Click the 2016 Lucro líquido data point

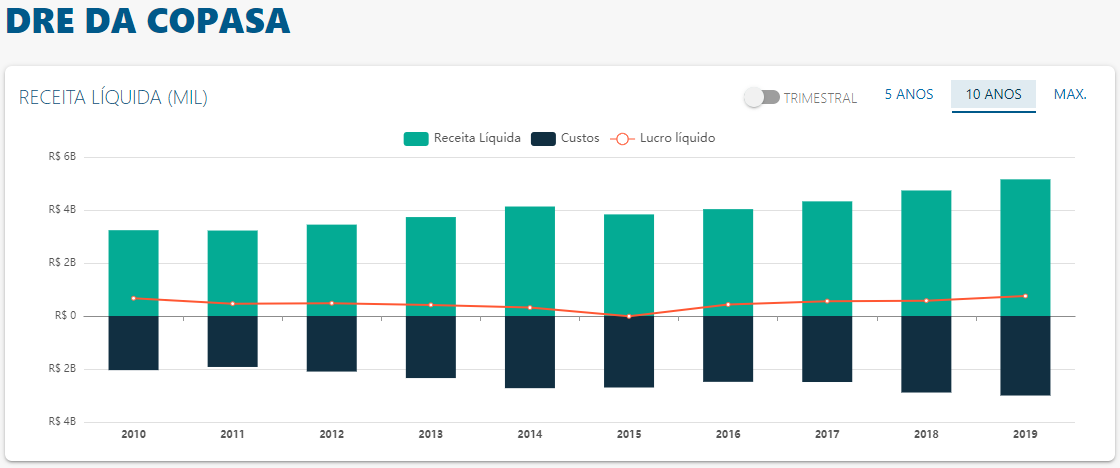click(728, 304)
